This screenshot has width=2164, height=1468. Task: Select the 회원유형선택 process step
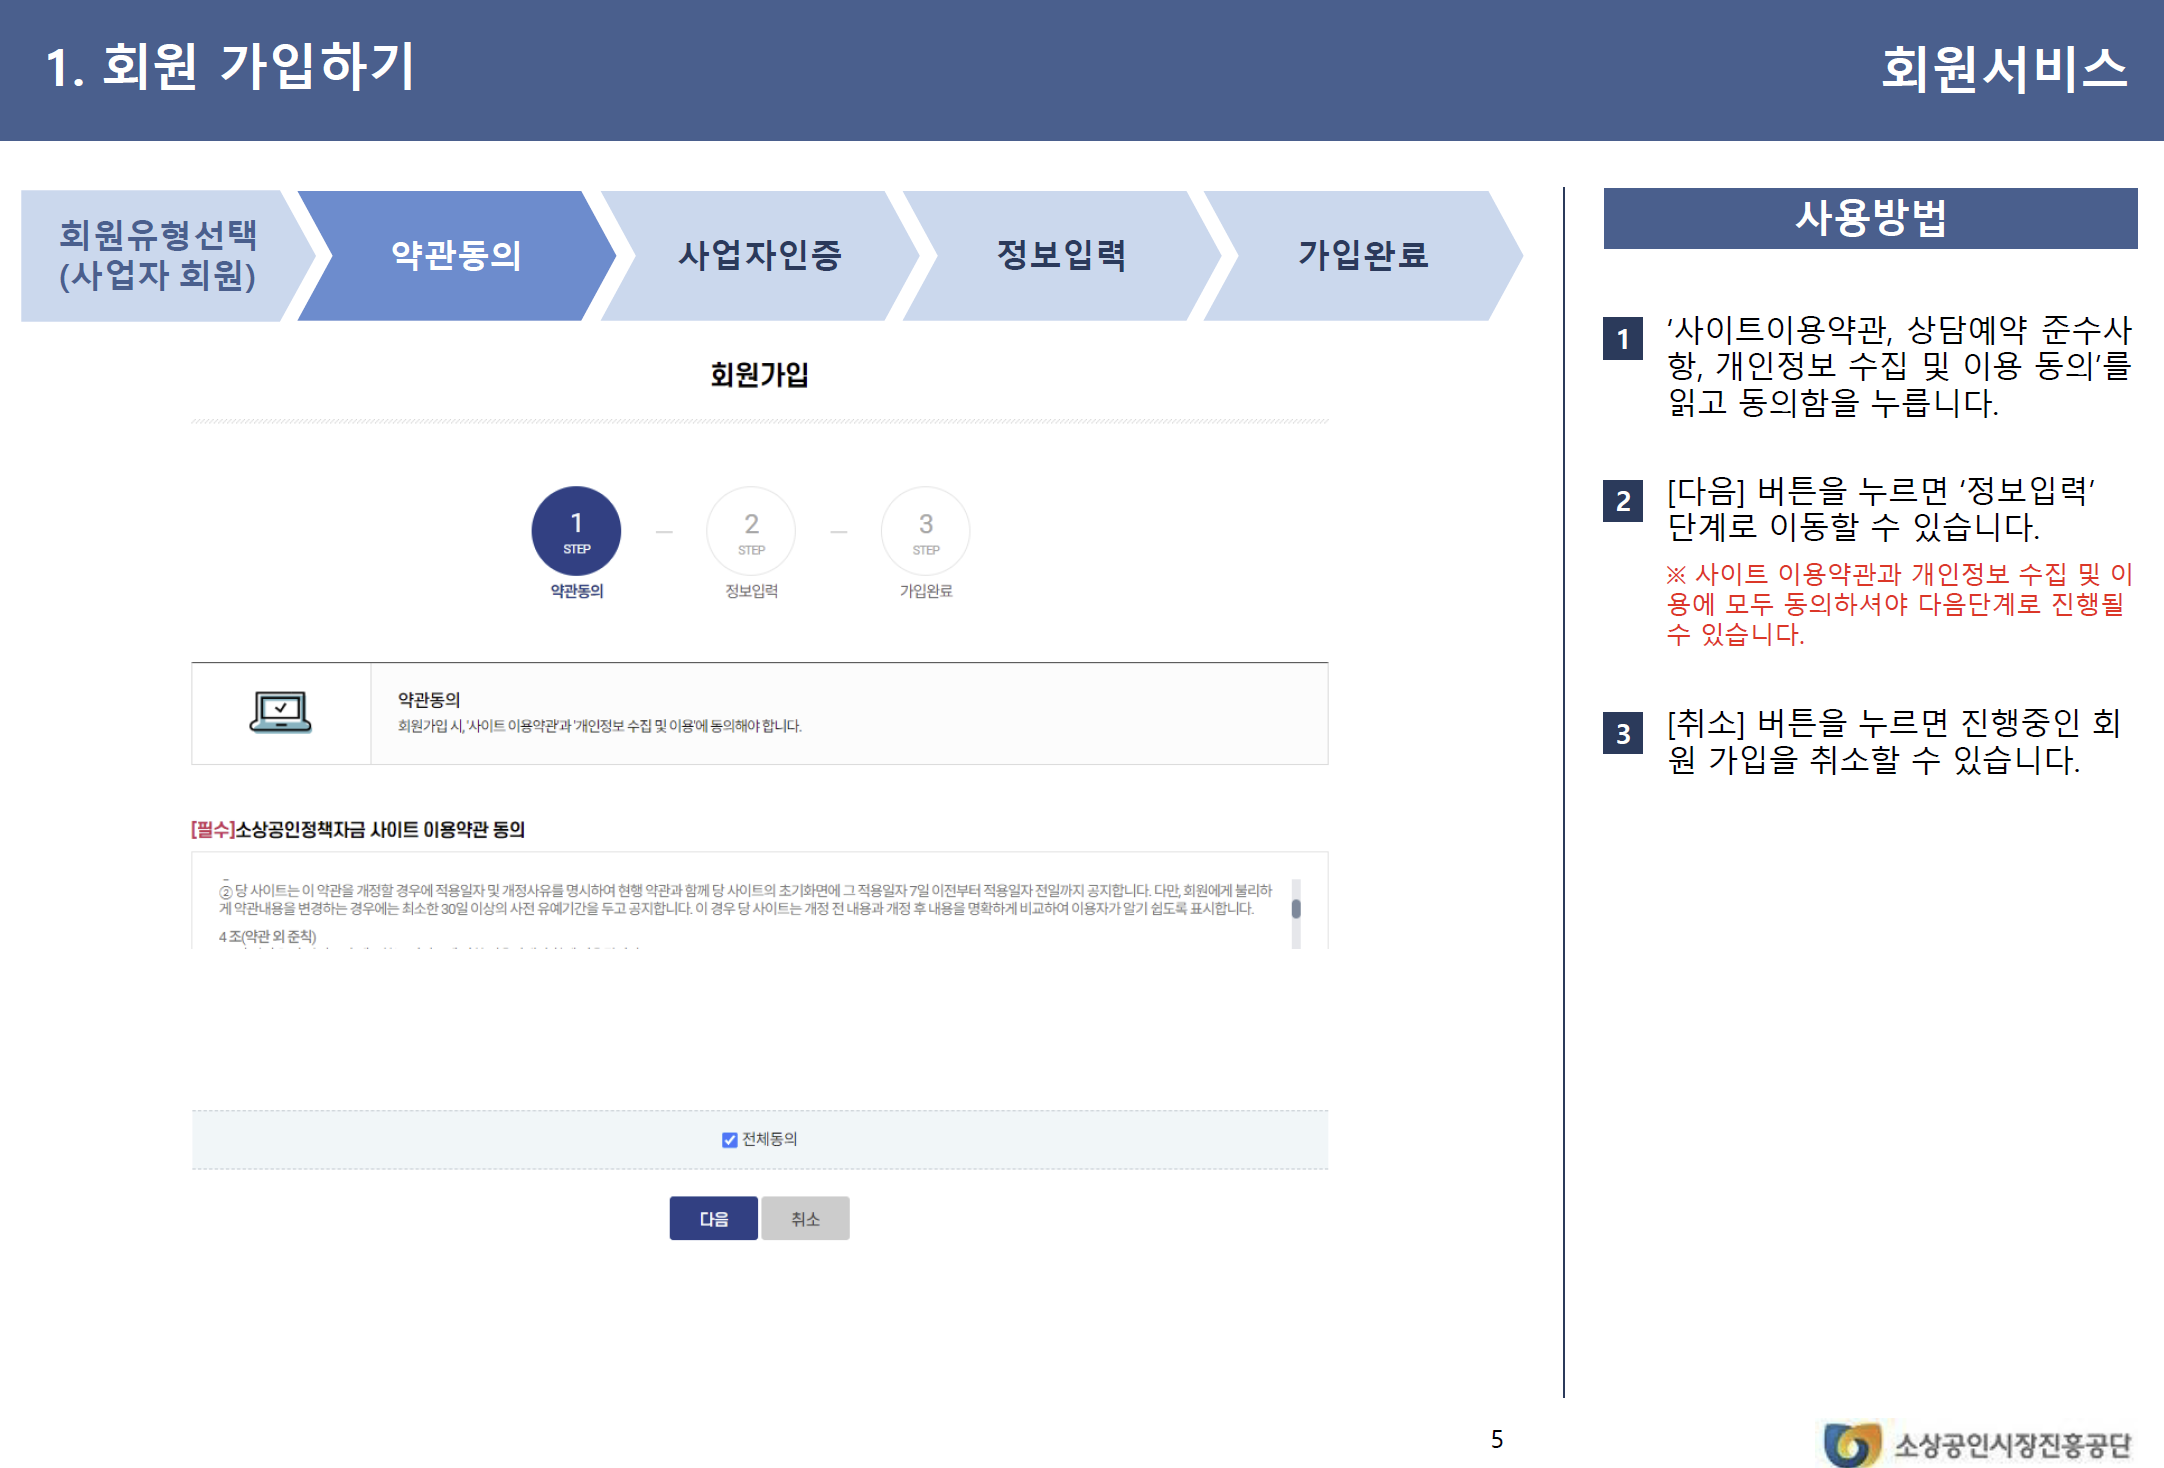157,255
